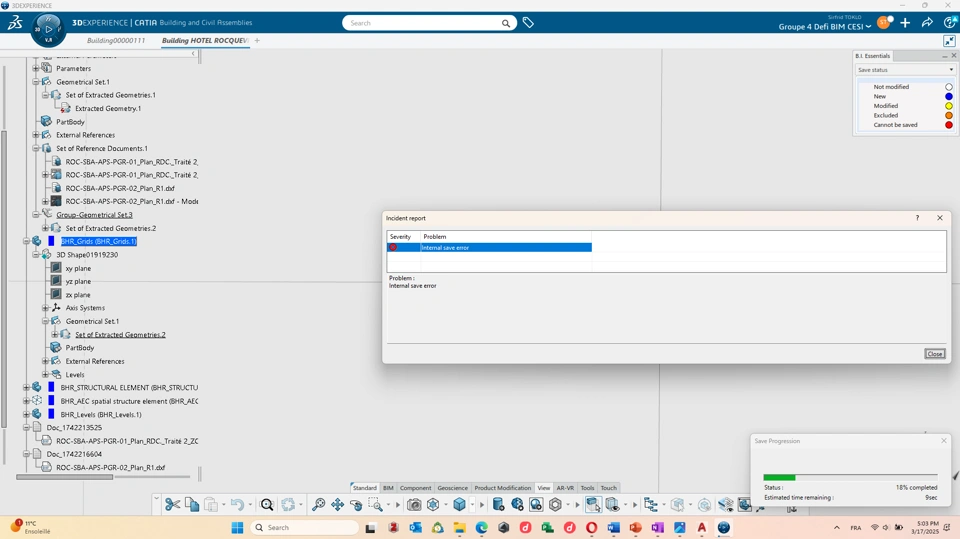Select the Pan four-arrow tool
The image size is (960, 539).
tap(337, 505)
